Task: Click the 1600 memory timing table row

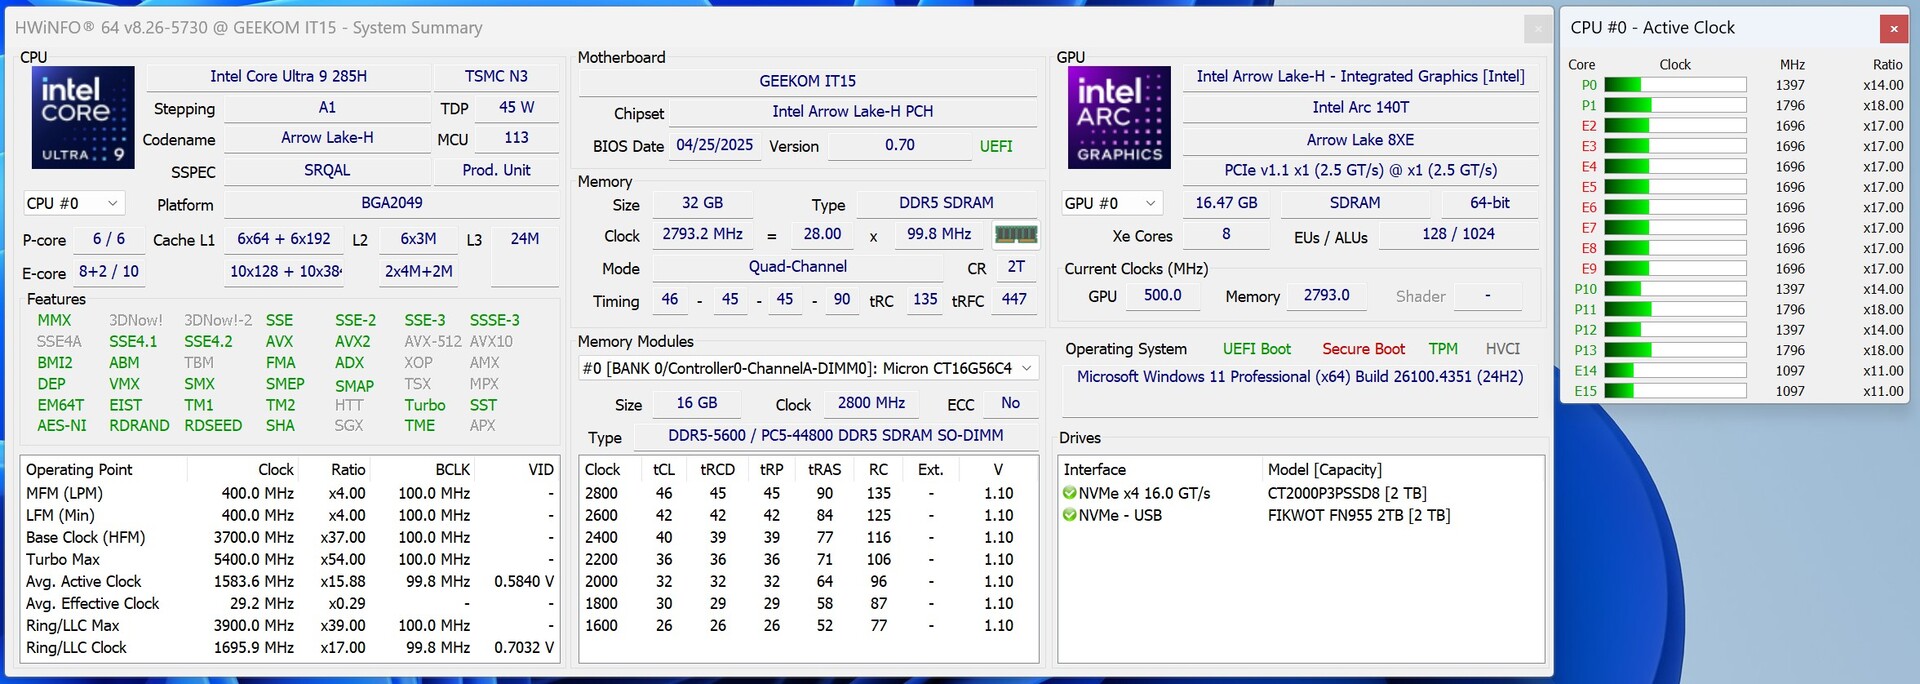Action: [808, 625]
